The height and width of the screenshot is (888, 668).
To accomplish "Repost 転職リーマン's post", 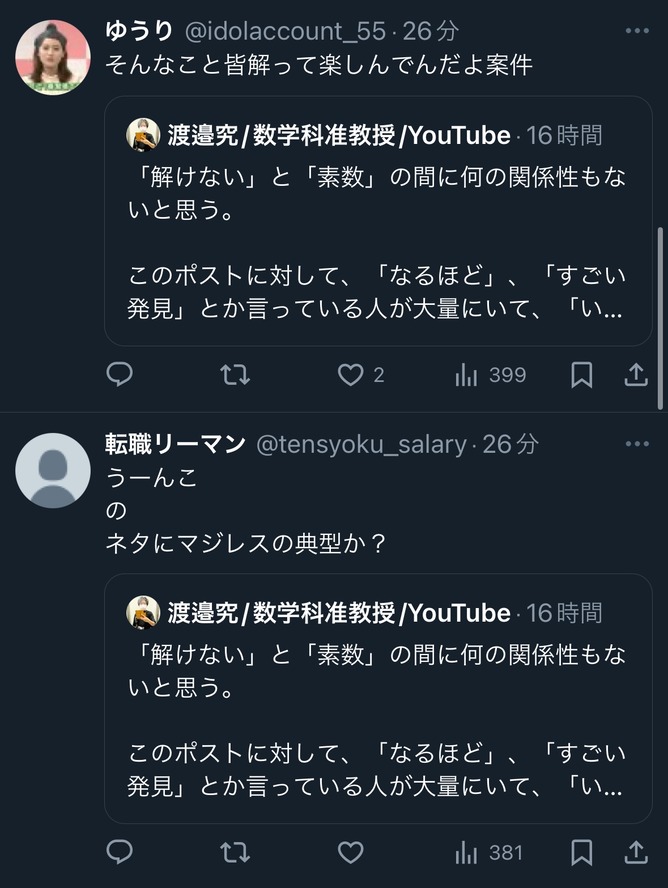I will tap(235, 853).
